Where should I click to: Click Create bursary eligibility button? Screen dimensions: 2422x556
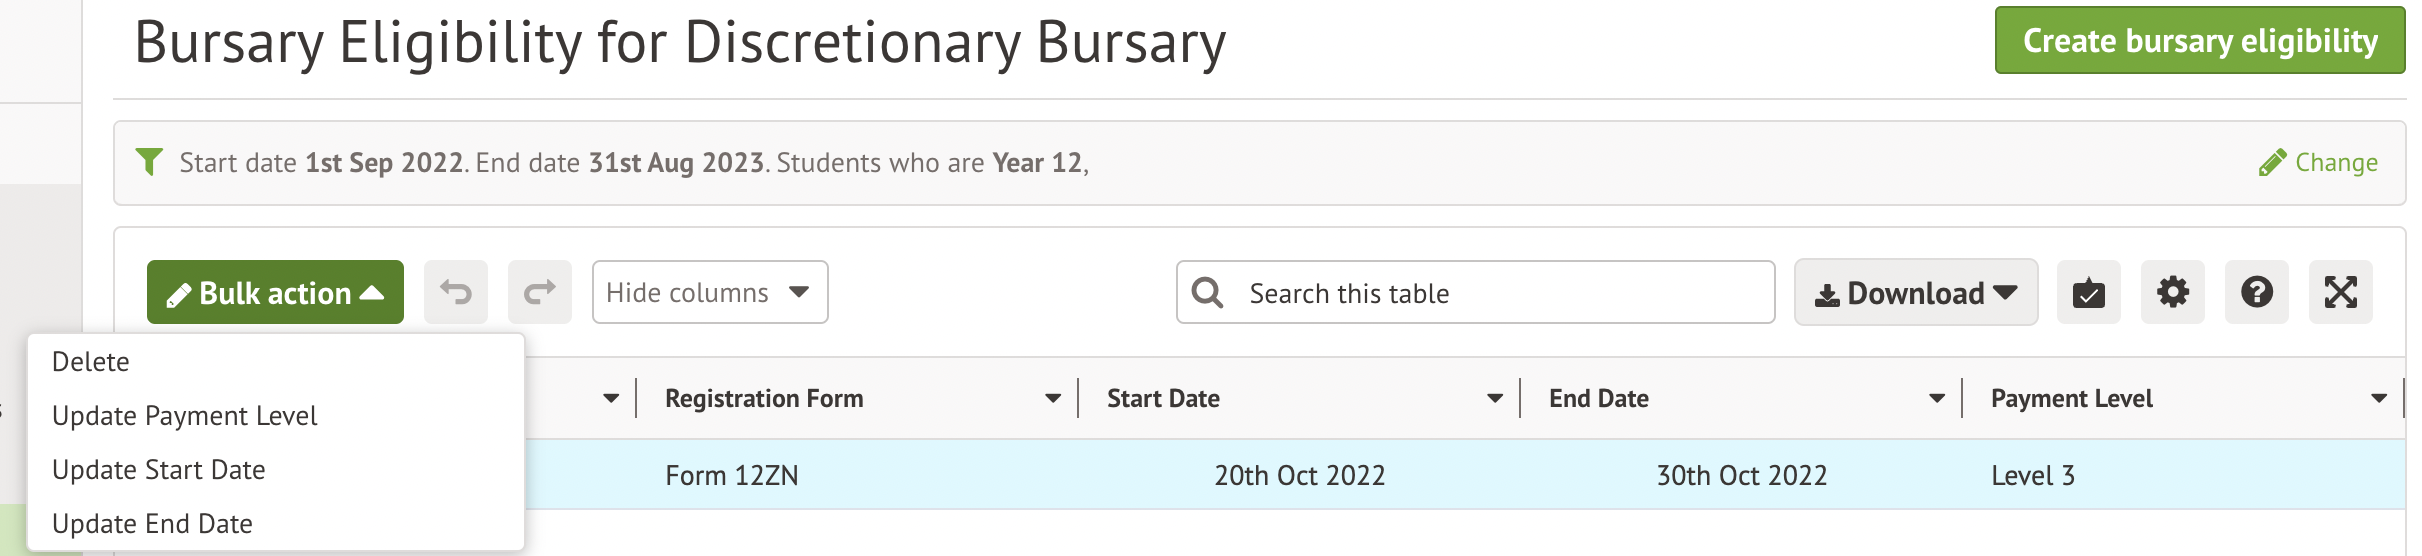[x=2199, y=41]
